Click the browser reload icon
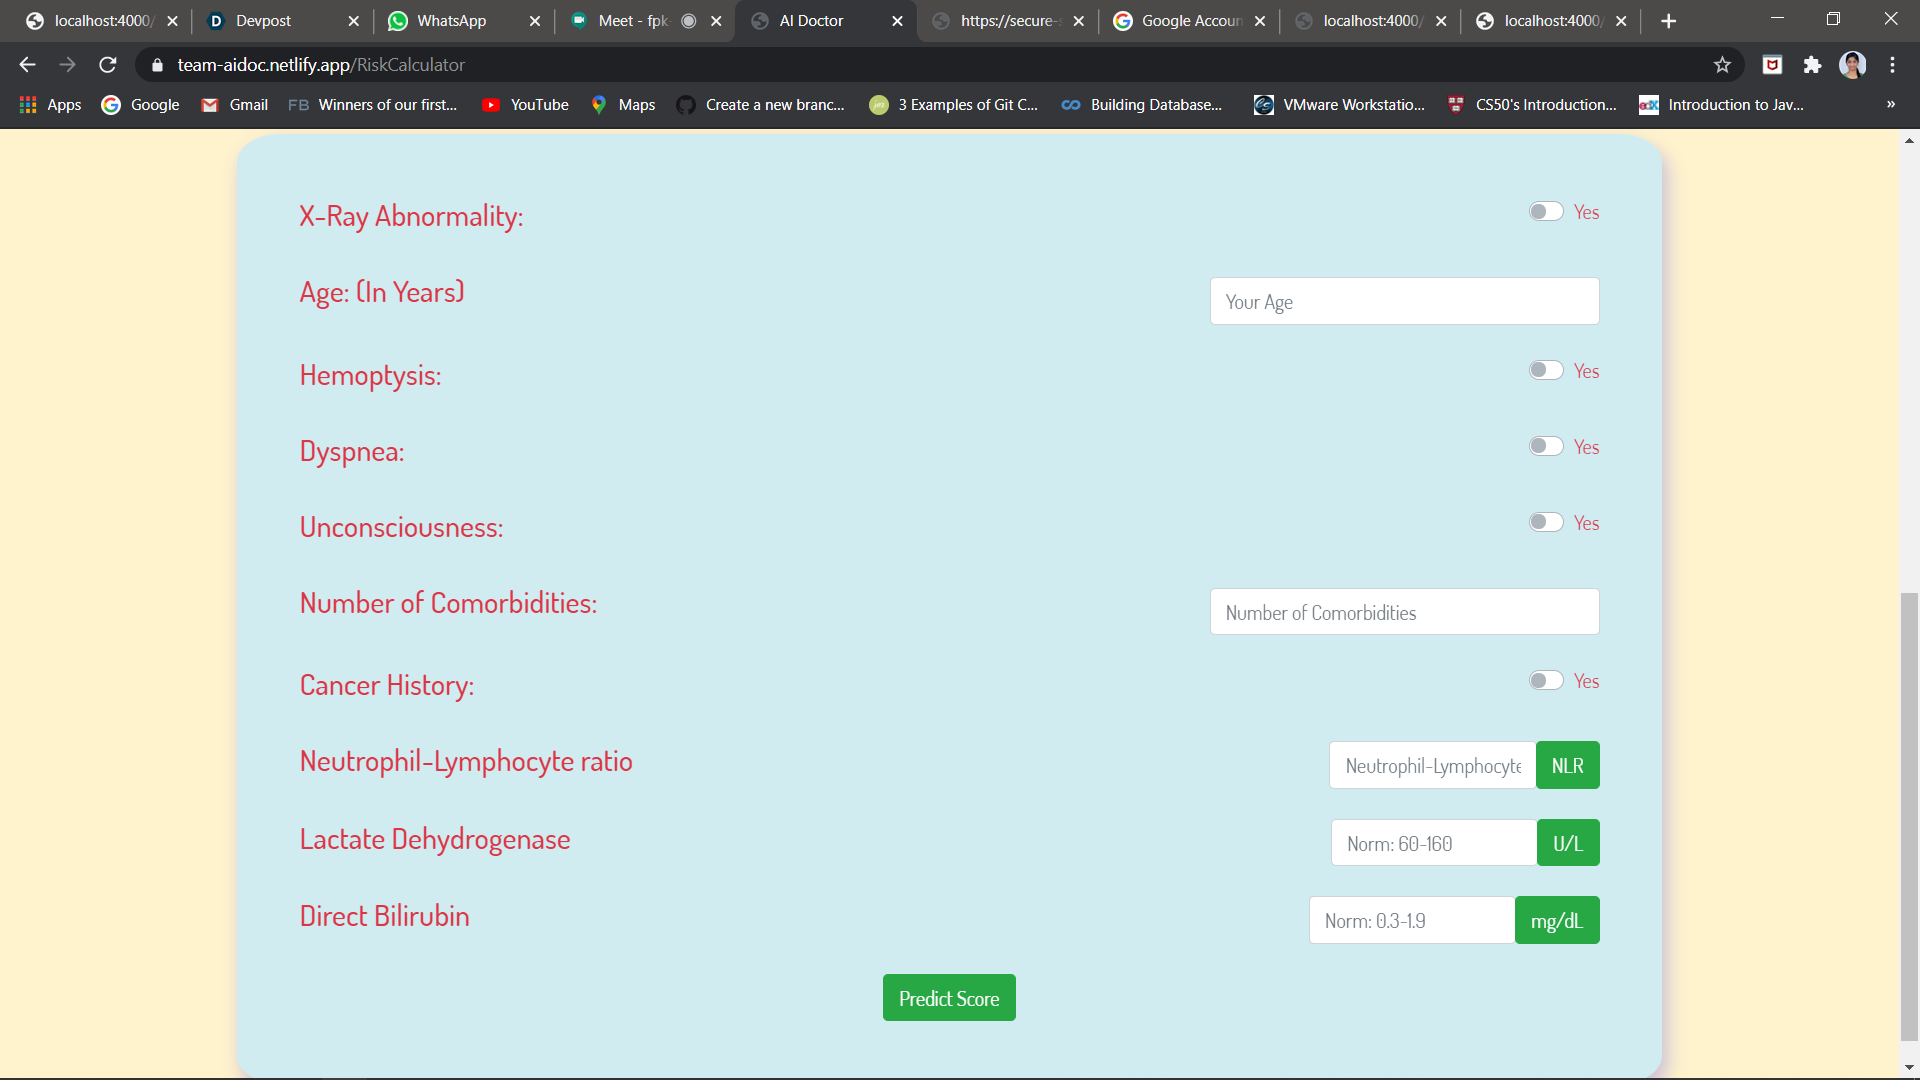This screenshot has height=1080, width=1920. (x=108, y=65)
